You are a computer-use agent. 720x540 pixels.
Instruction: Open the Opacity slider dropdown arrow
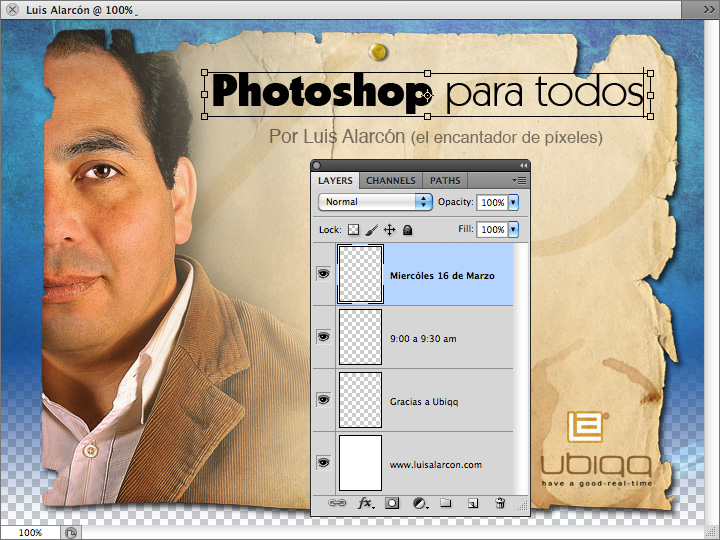pyautogui.click(x=513, y=202)
